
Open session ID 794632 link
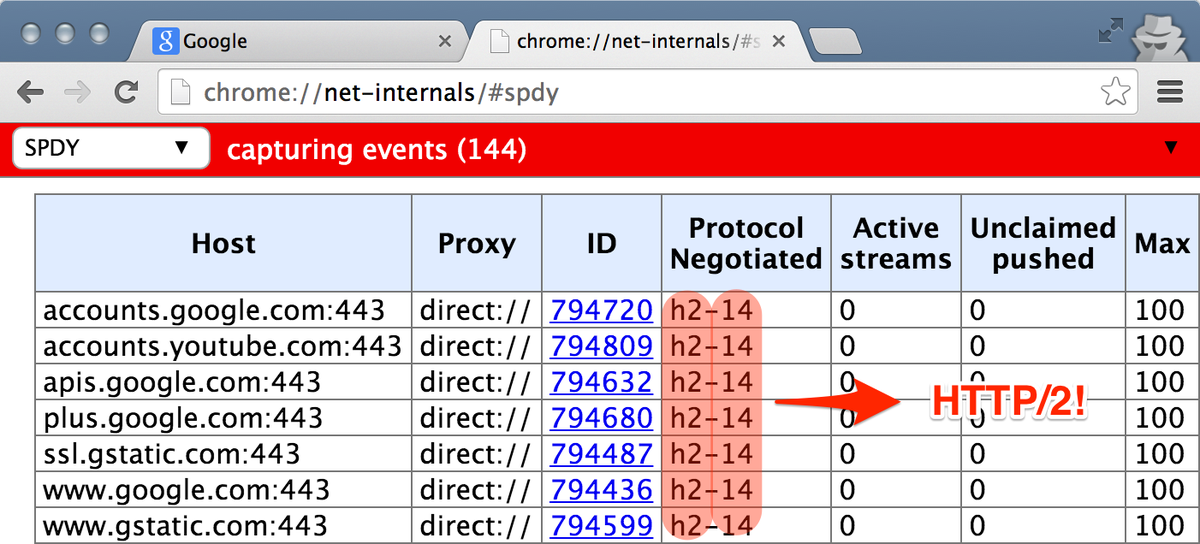click(x=601, y=382)
